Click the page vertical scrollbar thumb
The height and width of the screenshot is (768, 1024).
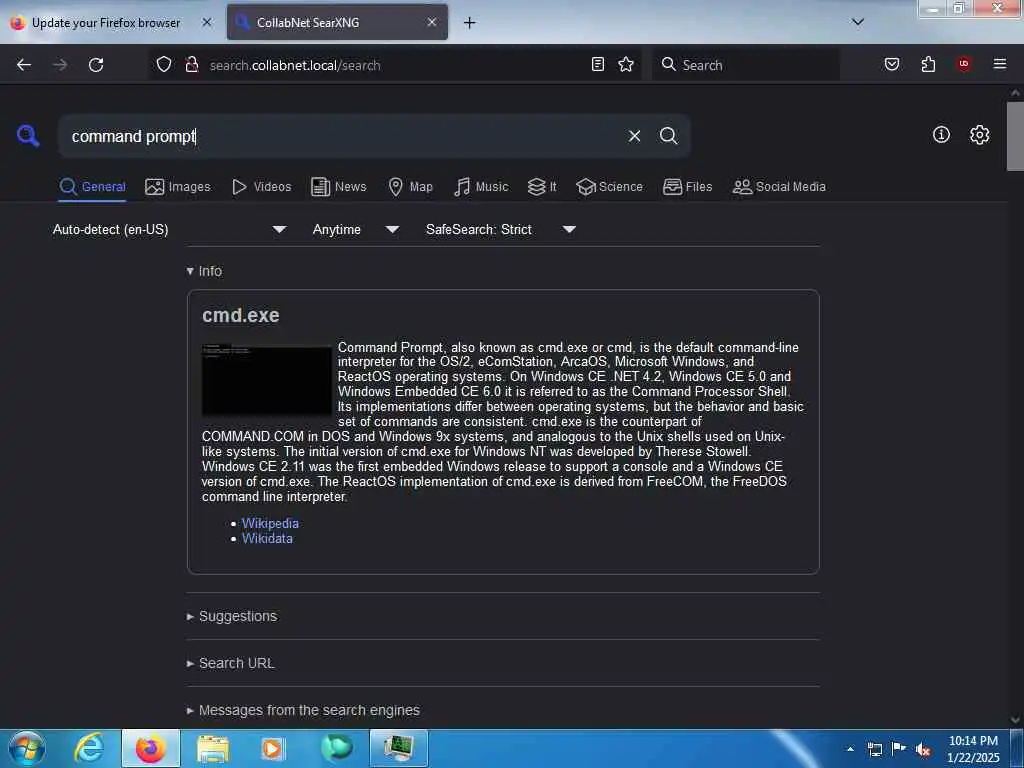pos(1015,136)
